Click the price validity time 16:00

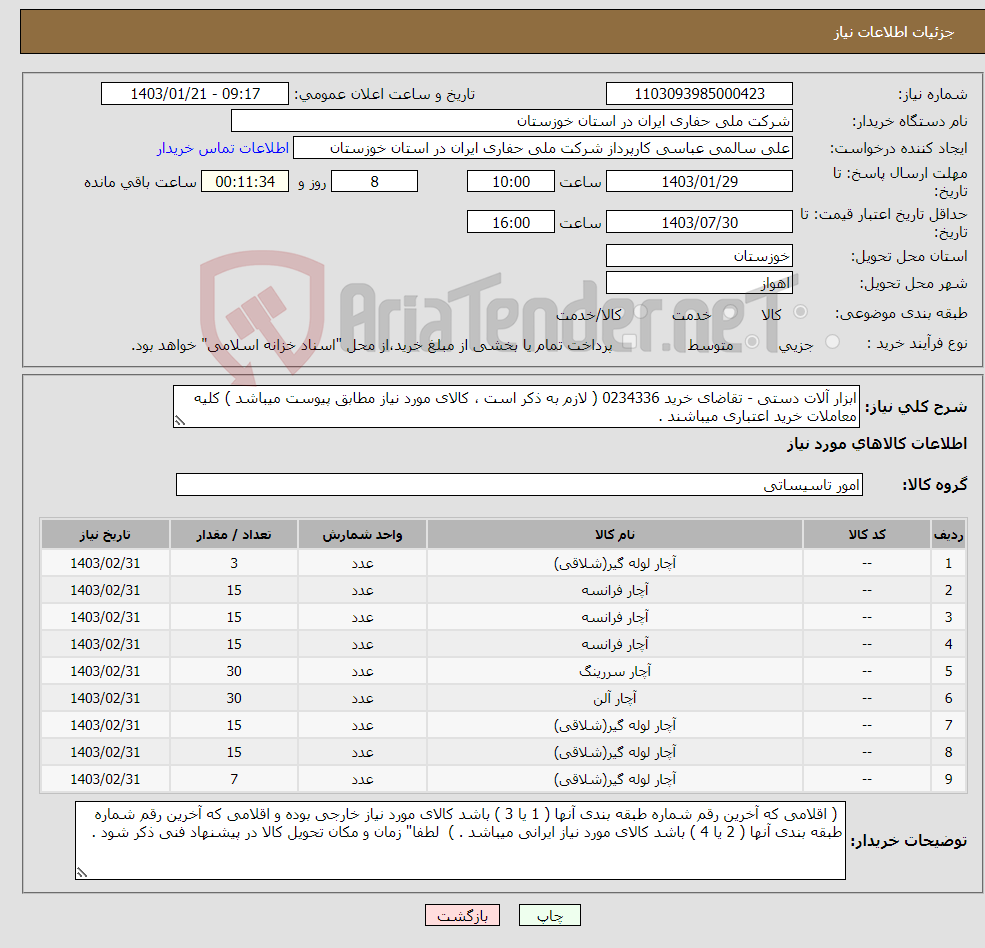(x=511, y=222)
